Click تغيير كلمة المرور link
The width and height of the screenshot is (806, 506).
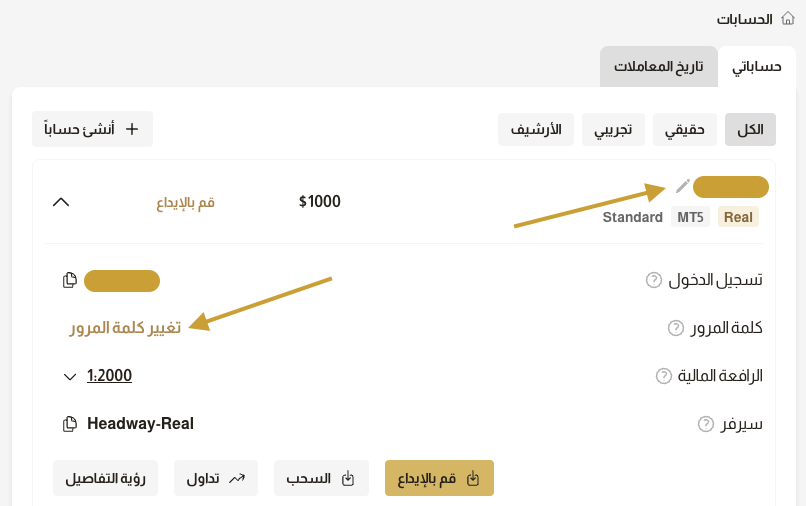point(125,328)
